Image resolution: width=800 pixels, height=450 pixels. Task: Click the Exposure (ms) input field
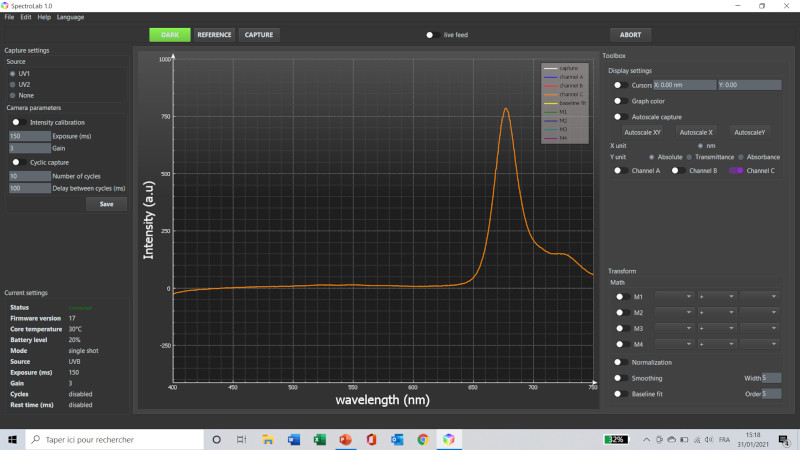pyautogui.click(x=29, y=135)
